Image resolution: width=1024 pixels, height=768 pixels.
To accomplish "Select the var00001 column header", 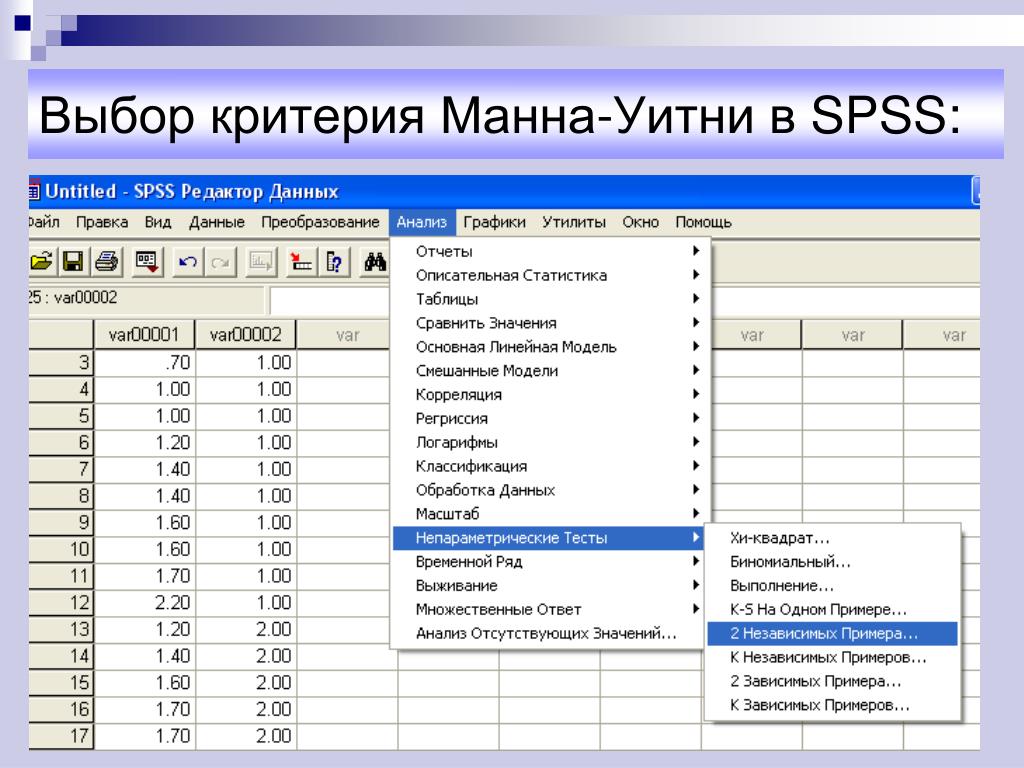I will click(x=144, y=335).
